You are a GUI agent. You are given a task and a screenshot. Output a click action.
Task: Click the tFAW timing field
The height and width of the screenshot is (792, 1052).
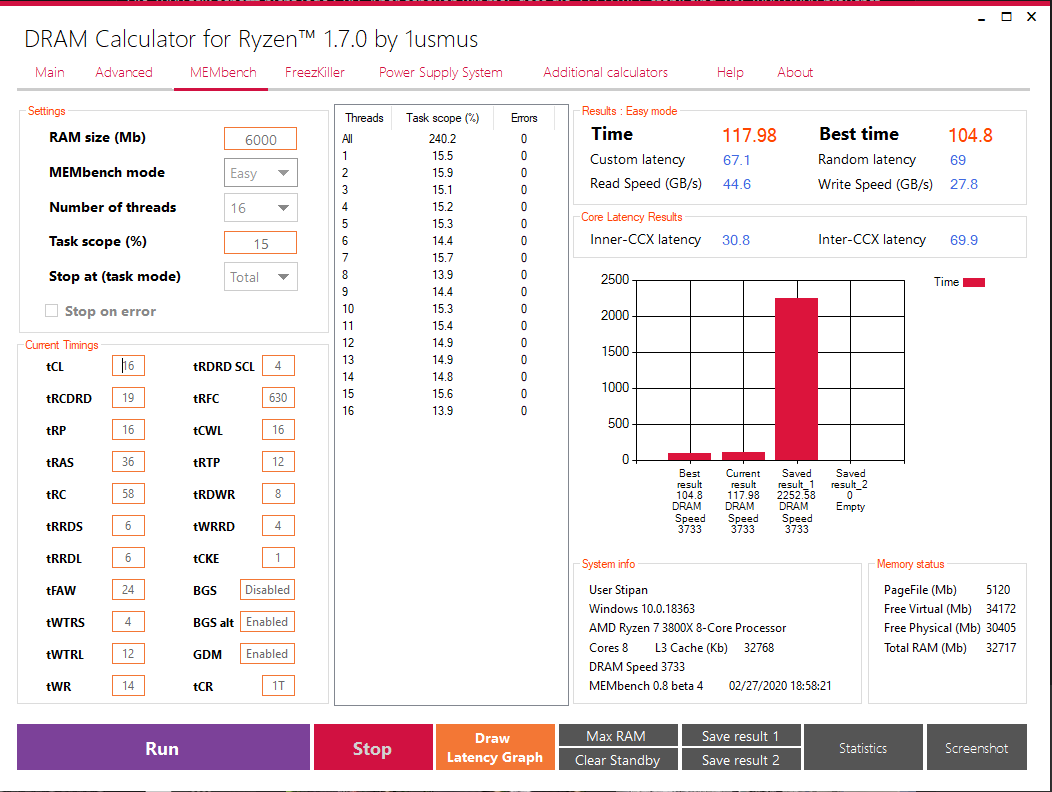(128, 589)
